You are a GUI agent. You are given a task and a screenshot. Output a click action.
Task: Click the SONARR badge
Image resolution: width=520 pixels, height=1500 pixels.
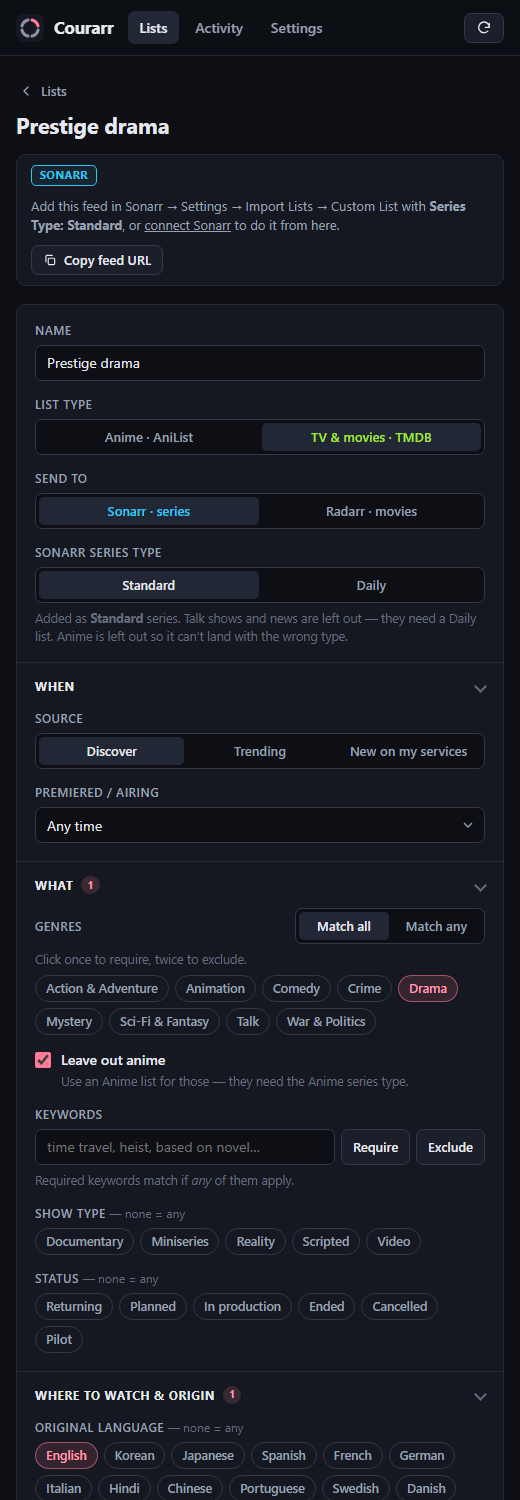click(64, 175)
